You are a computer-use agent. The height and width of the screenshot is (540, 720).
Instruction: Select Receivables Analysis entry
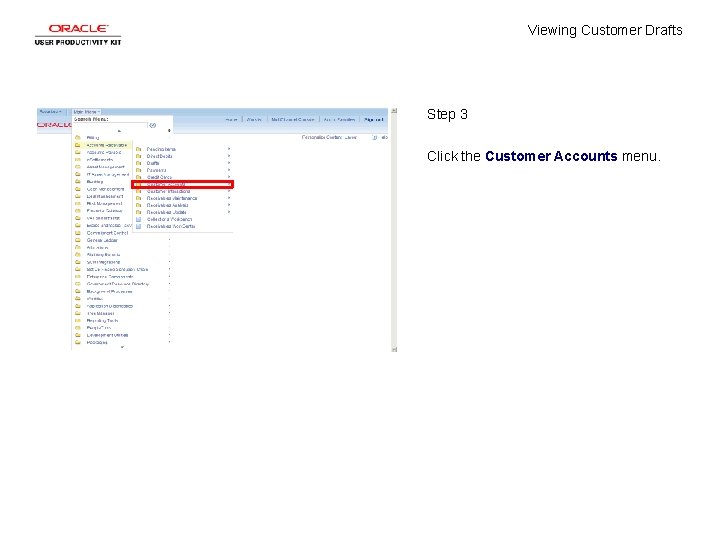[x=167, y=205]
